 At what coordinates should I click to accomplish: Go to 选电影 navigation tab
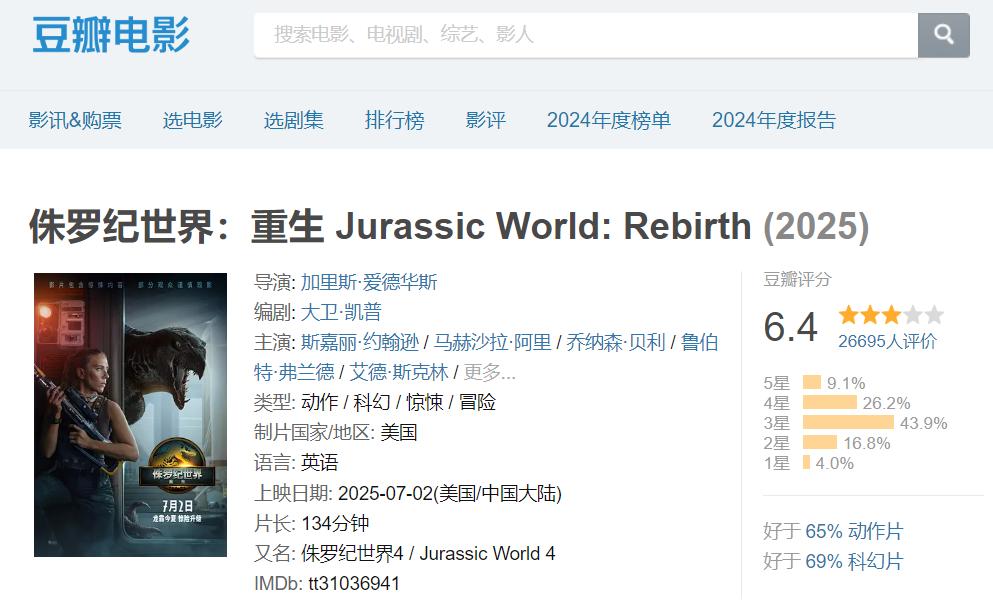(193, 120)
